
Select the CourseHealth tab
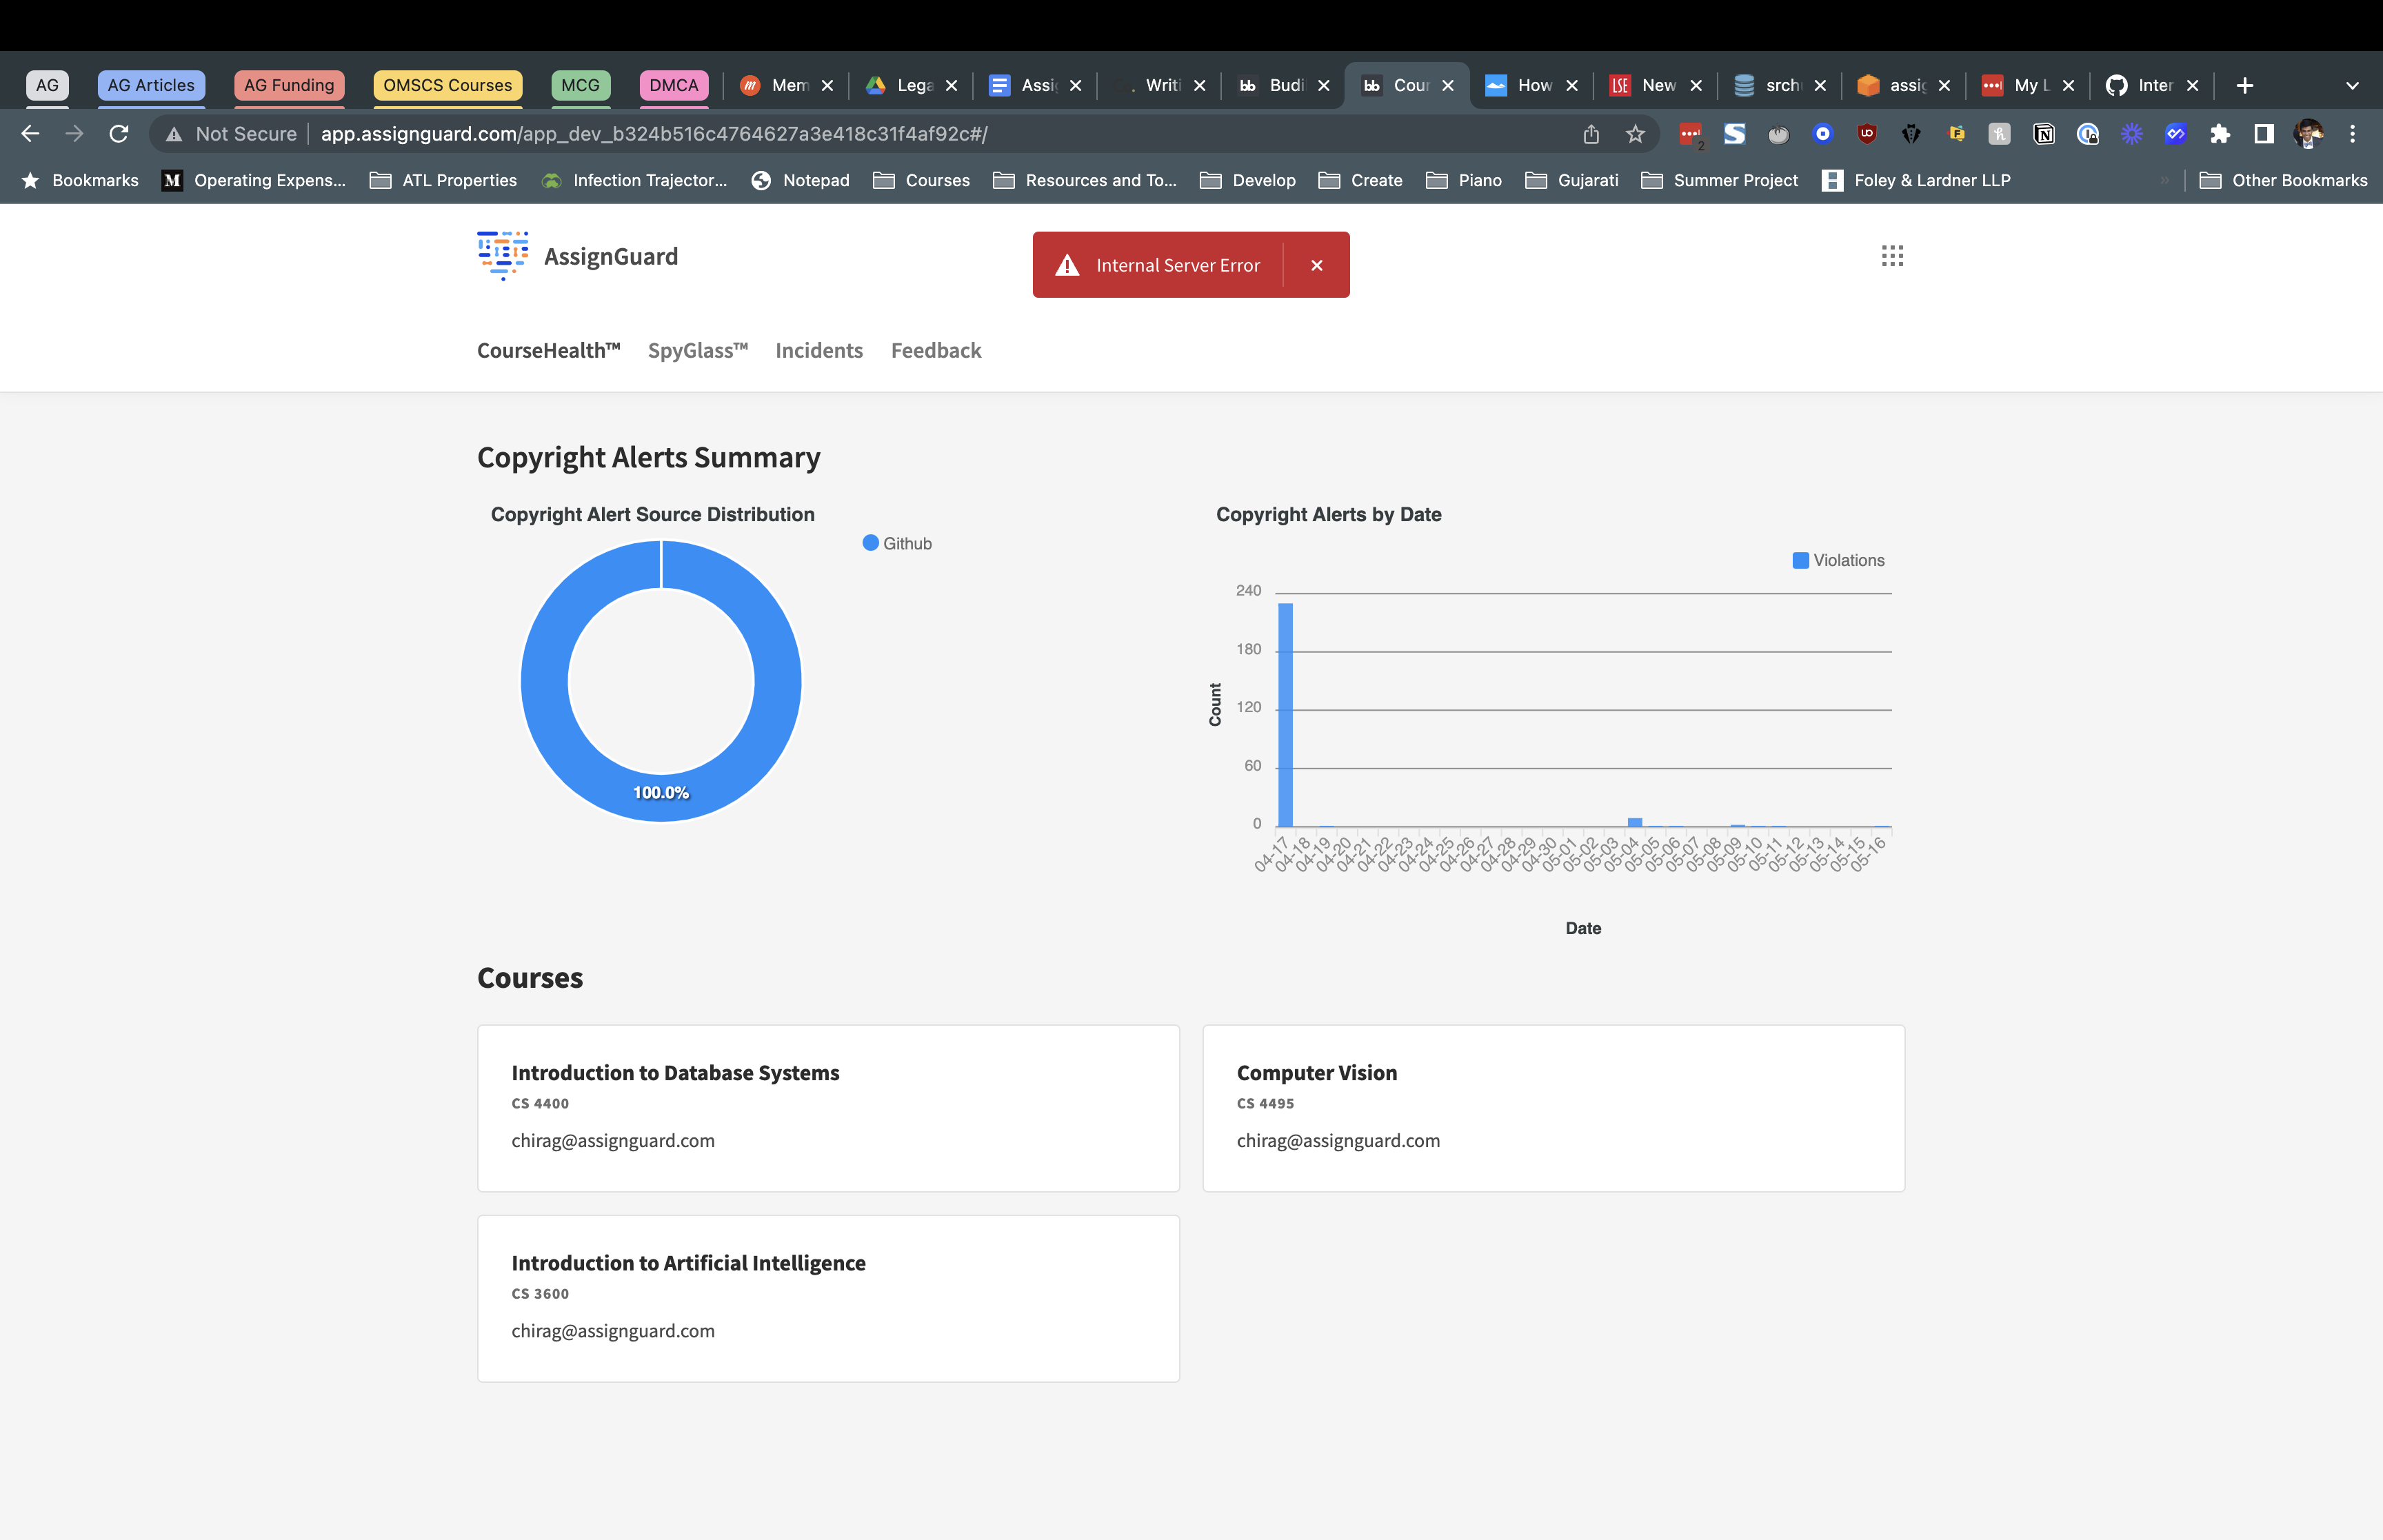pyautogui.click(x=548, y=350)
